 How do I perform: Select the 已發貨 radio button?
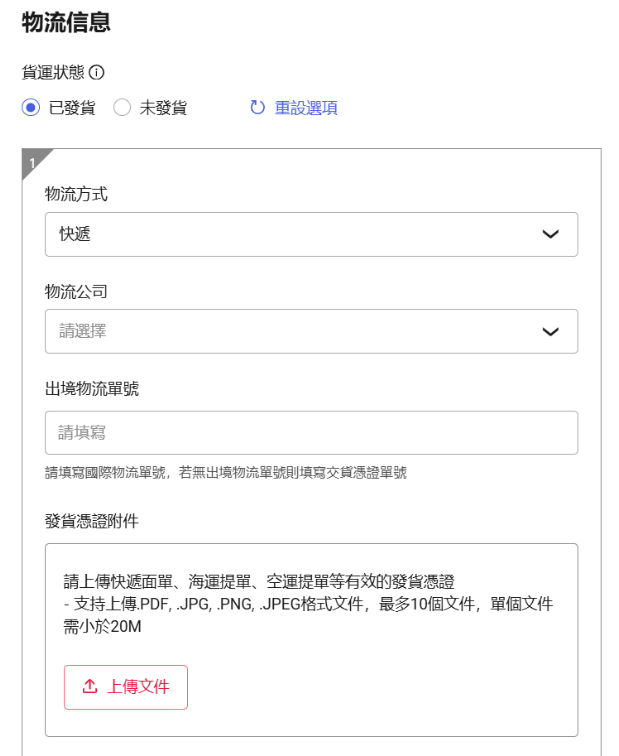(31, 107)
